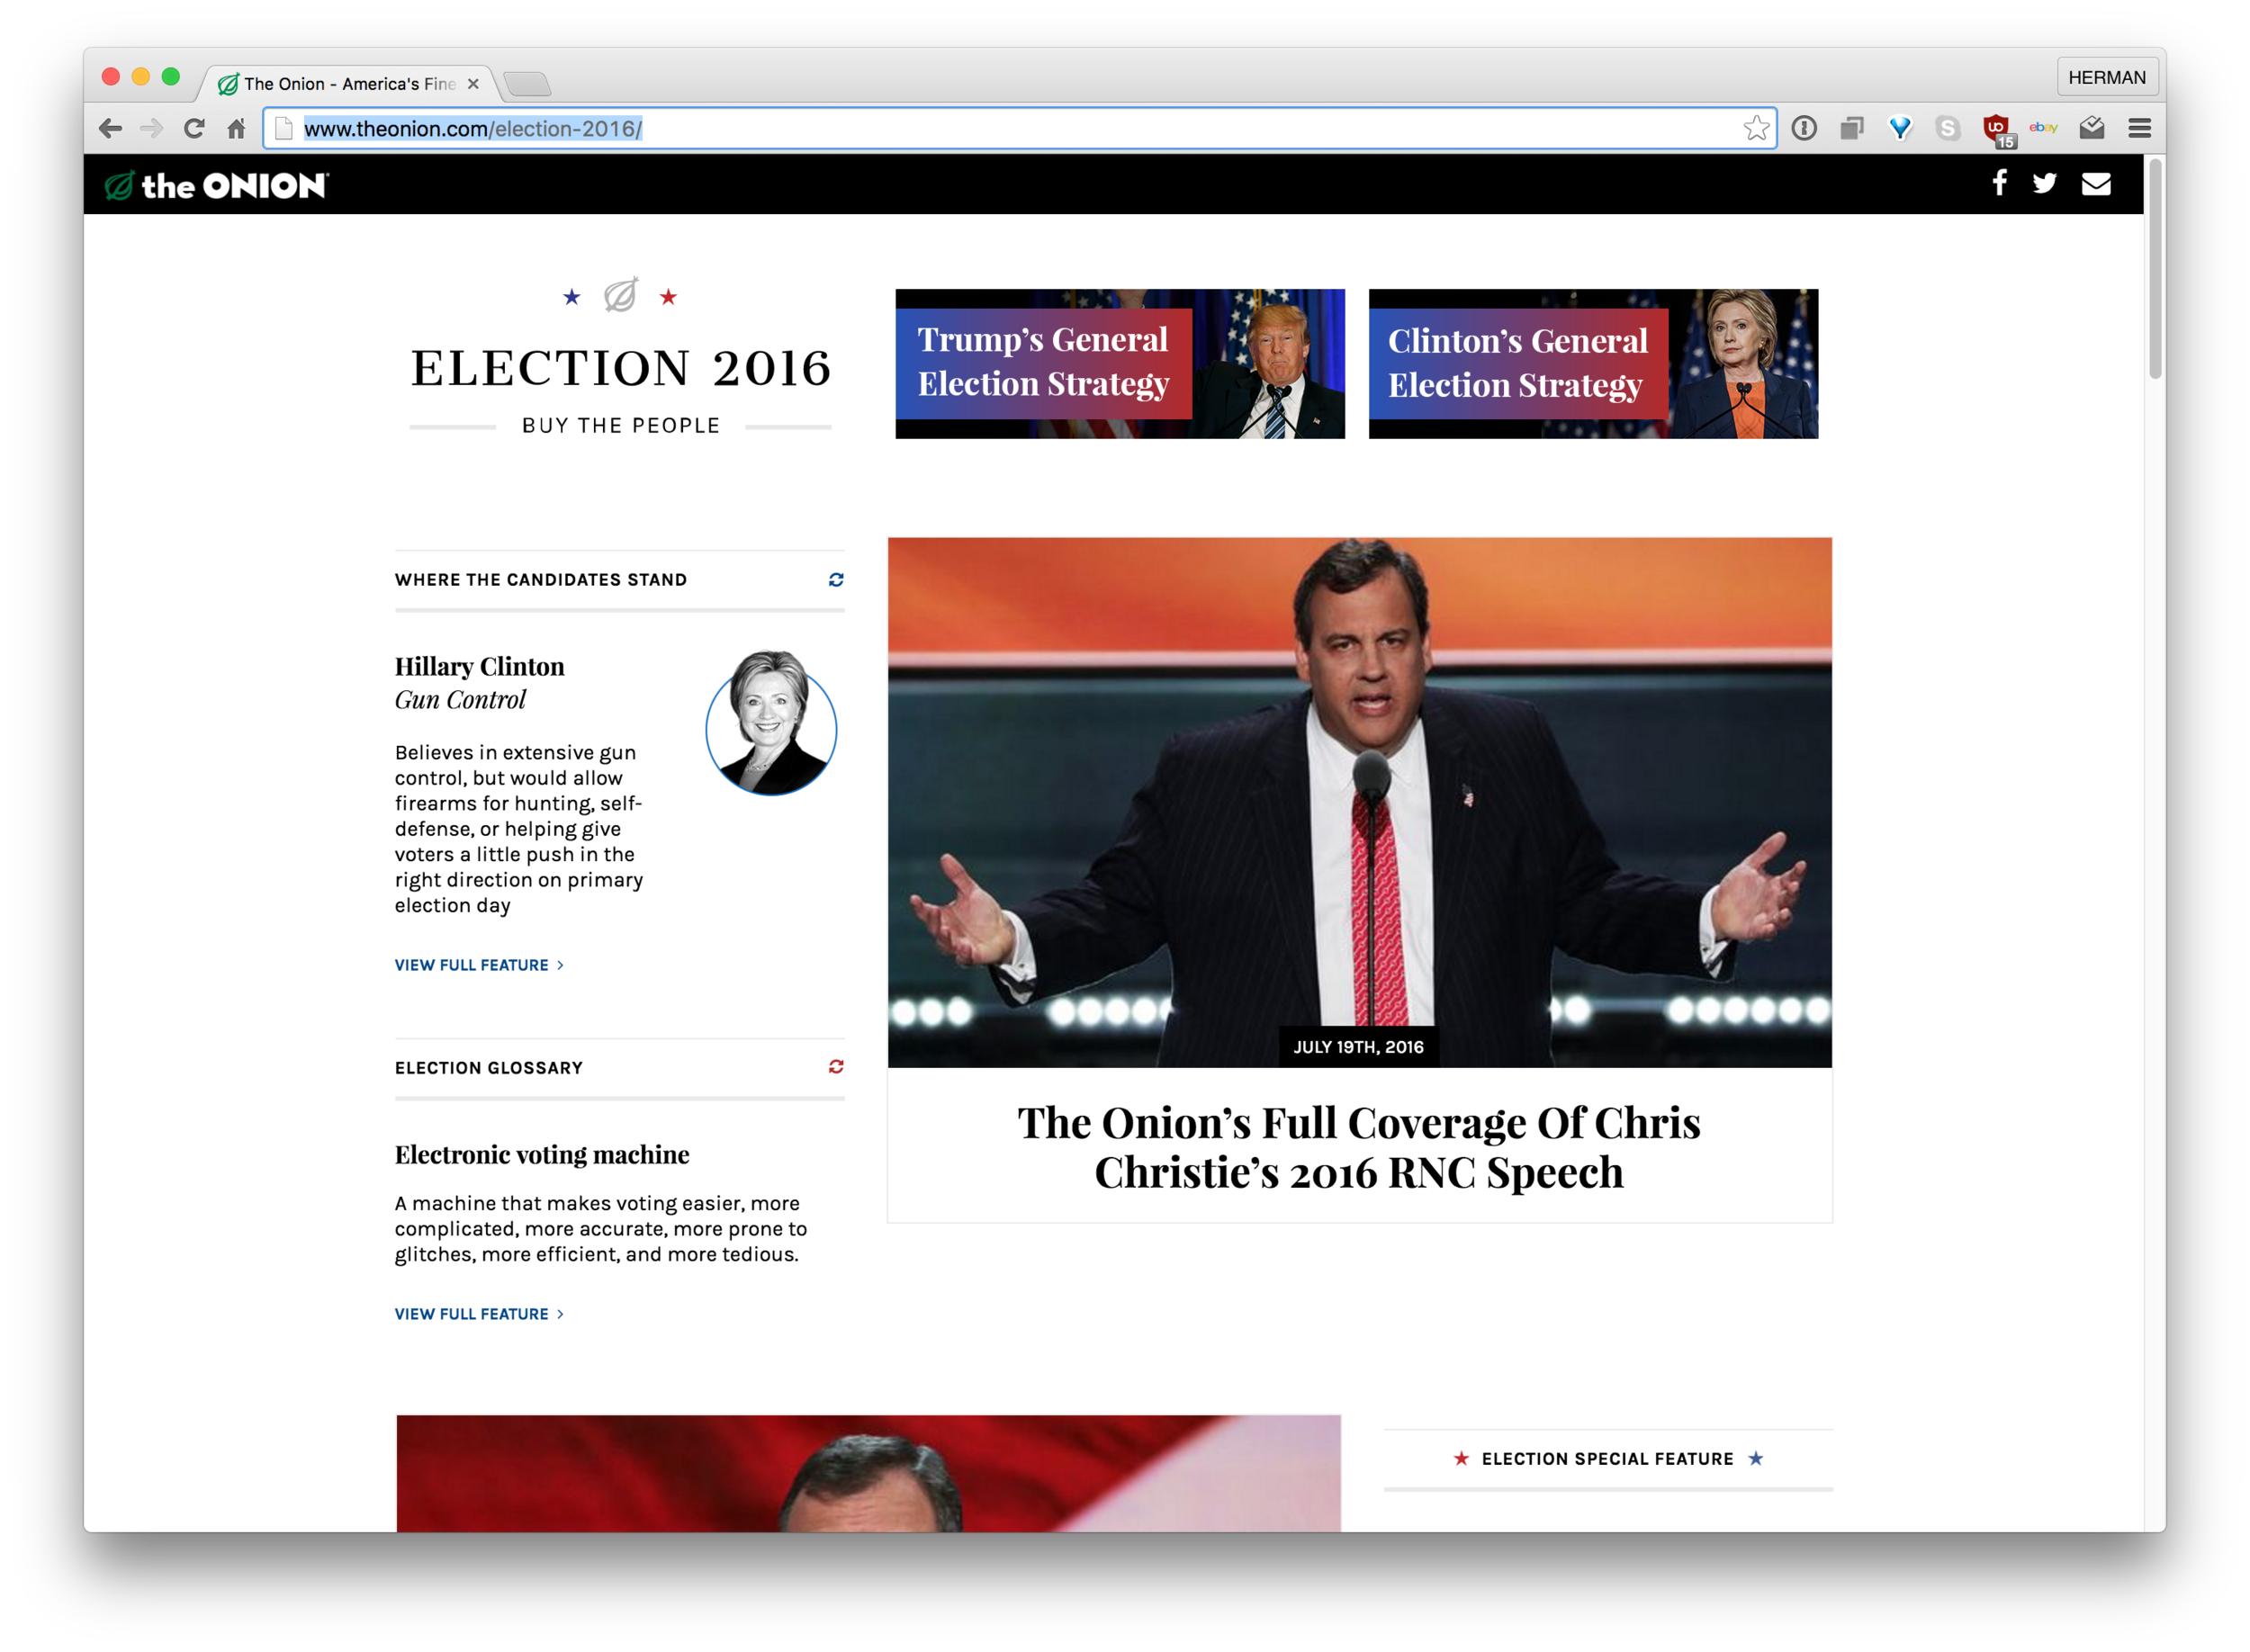Click the partially visible red article image

[868, 1473]
